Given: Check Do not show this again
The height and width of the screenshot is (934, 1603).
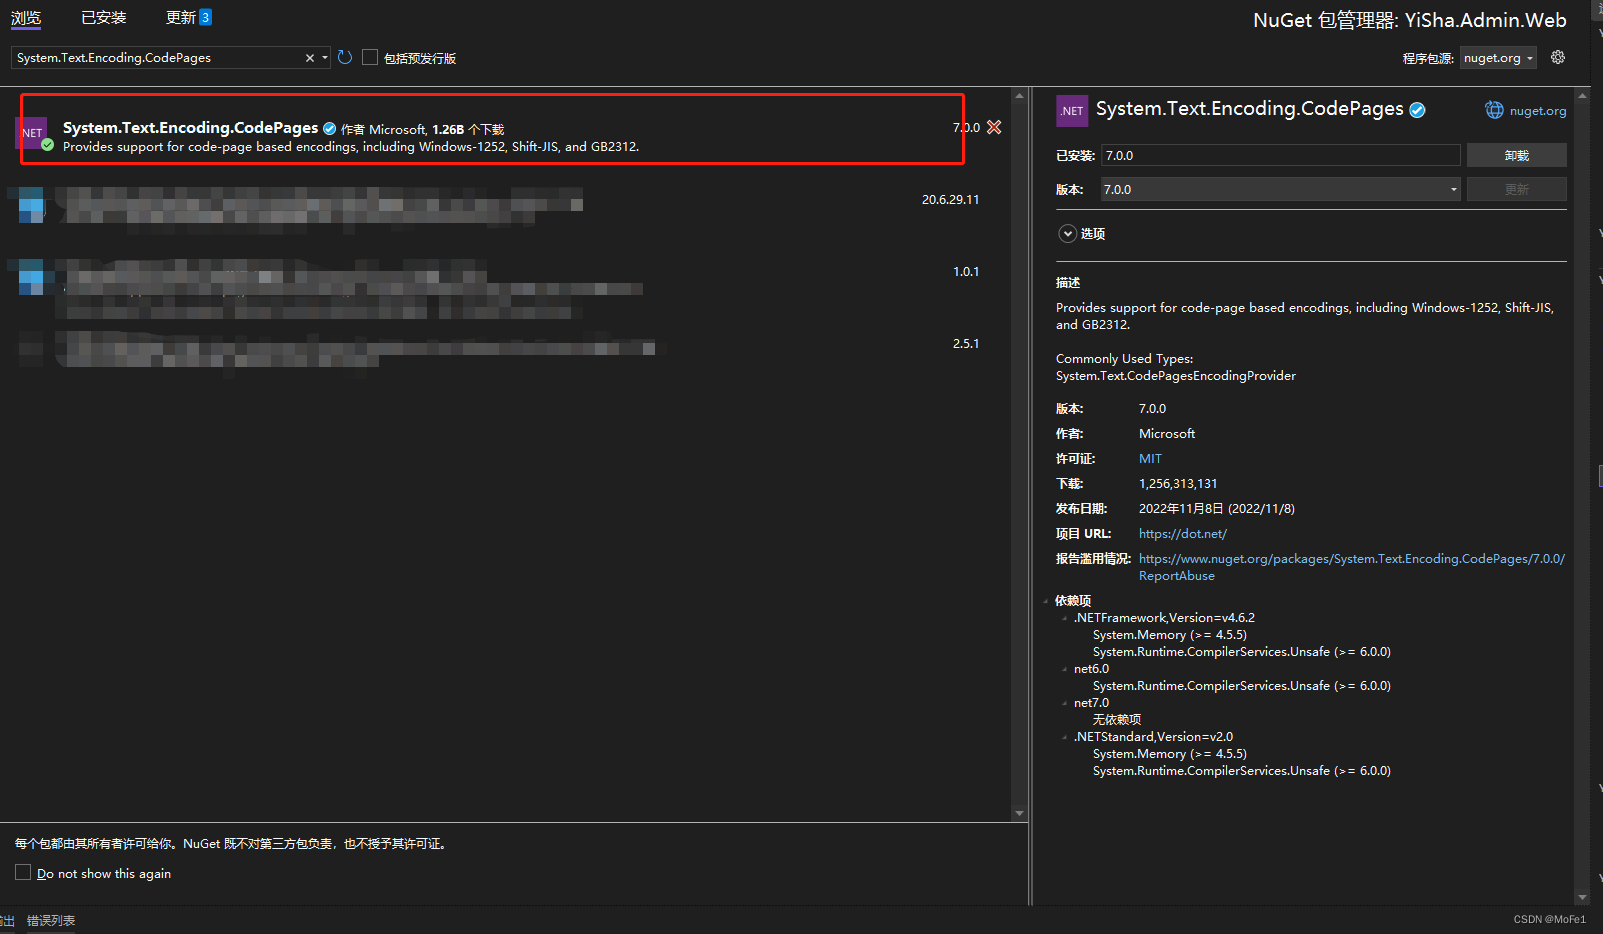Looking at the screenshot, I should pos(24,873).
